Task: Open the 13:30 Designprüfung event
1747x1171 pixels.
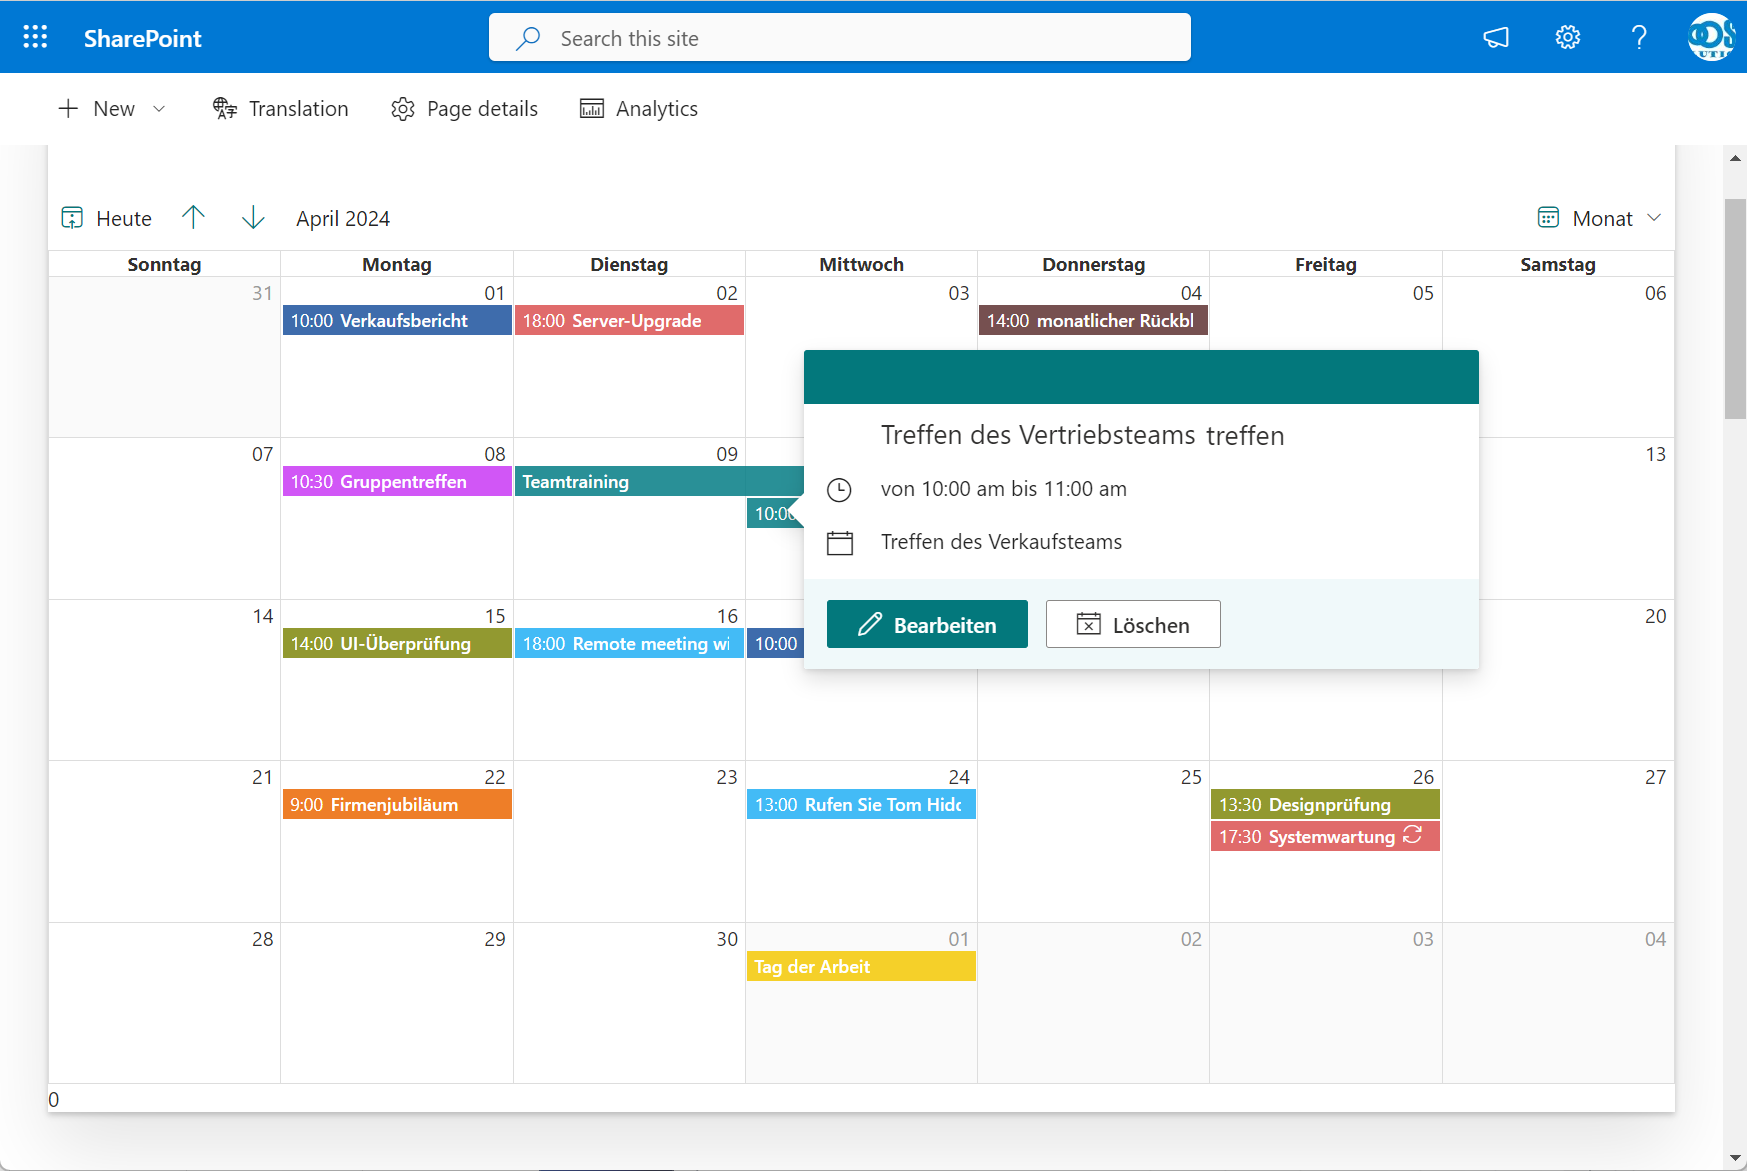Action: (1325, 805)
